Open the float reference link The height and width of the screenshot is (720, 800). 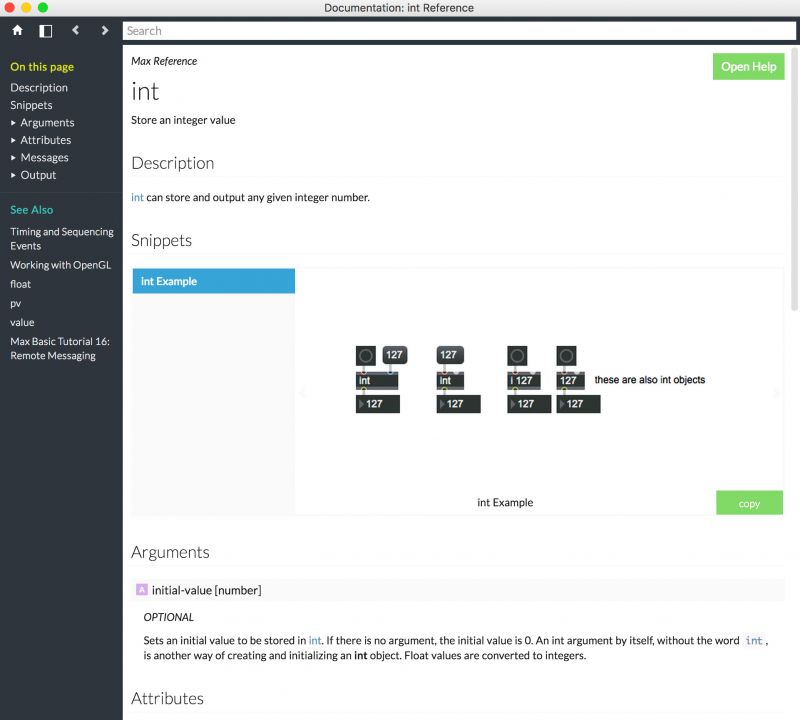coord(20,284)
